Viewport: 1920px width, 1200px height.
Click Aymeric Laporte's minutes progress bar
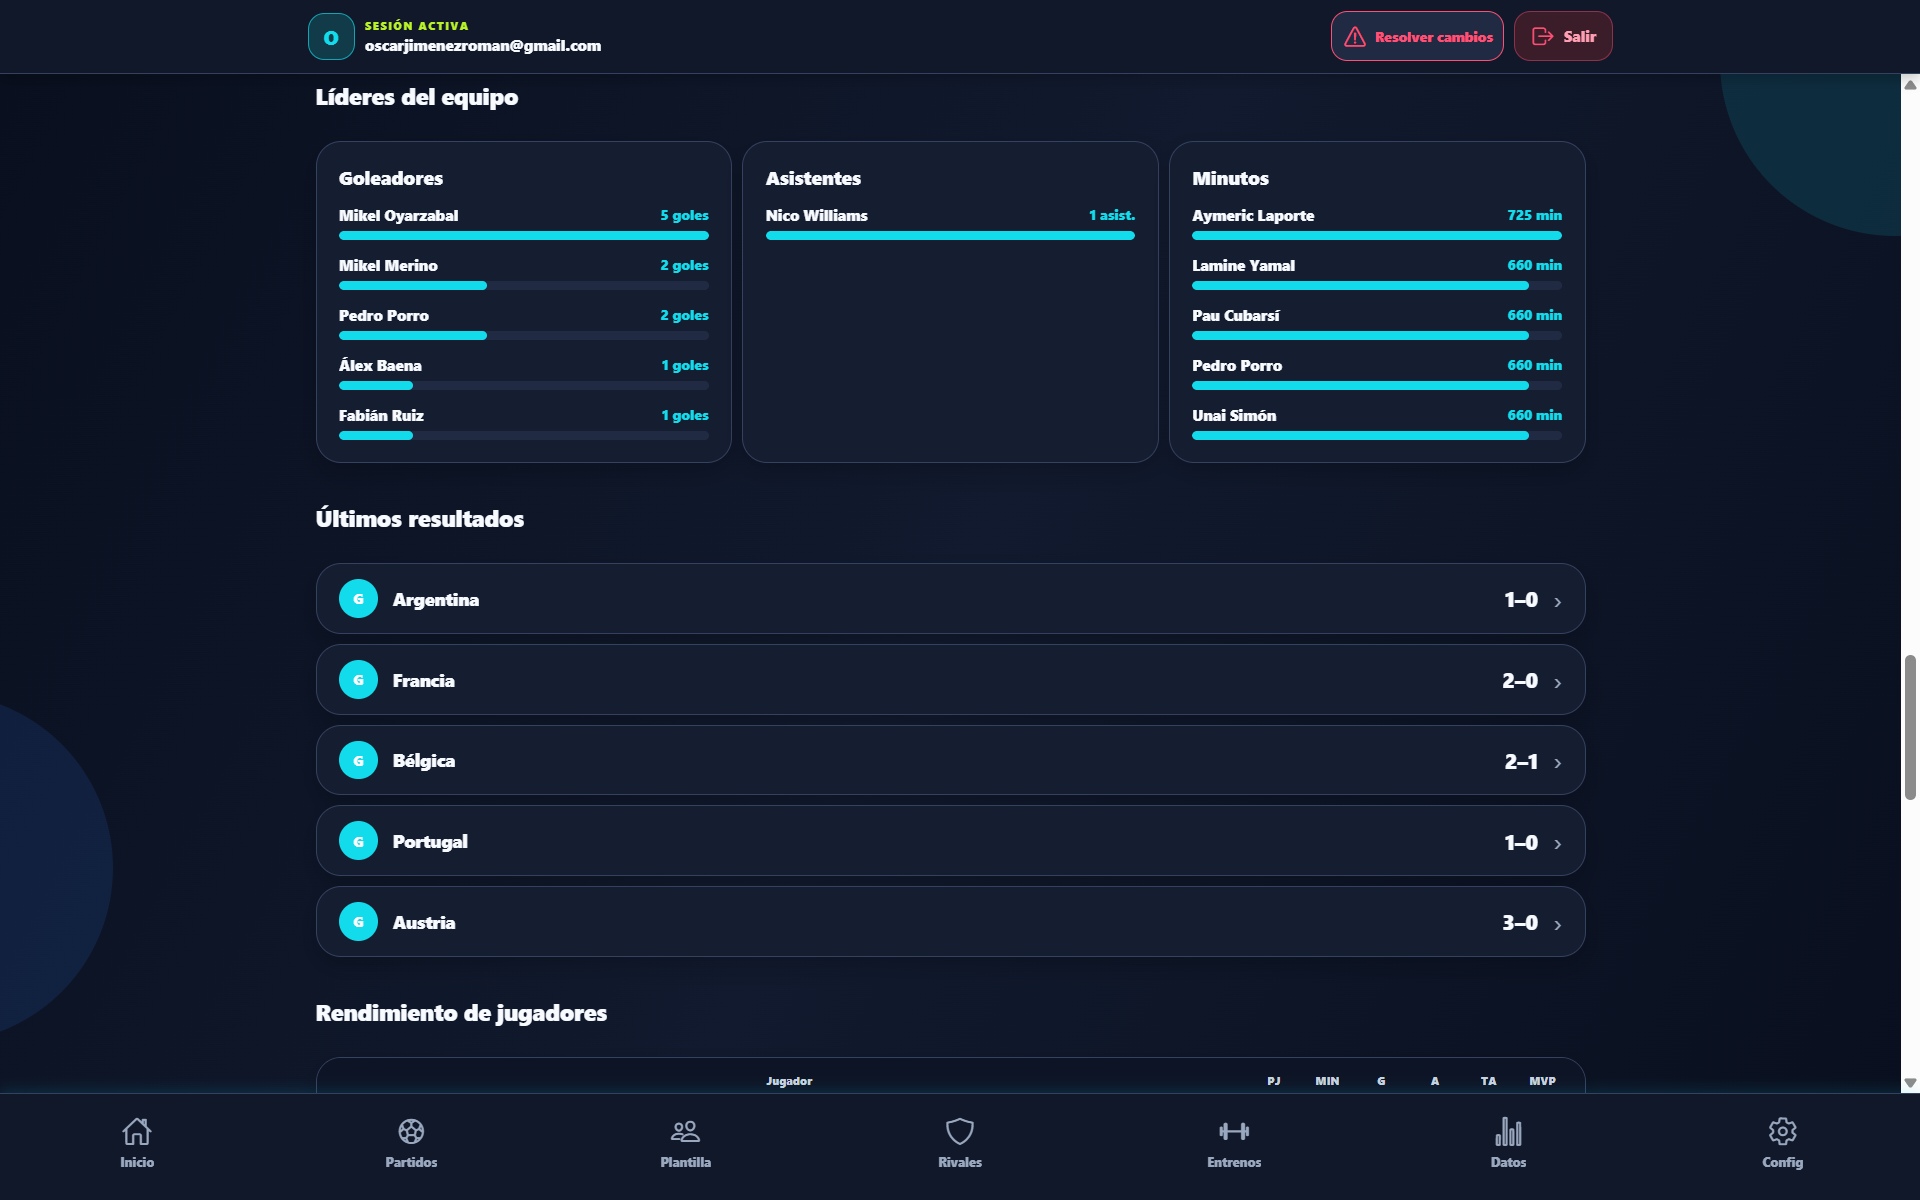(1376, 236)
